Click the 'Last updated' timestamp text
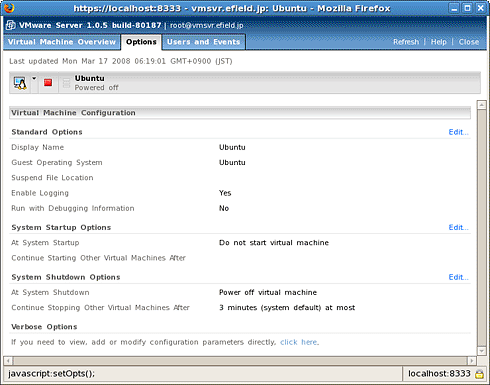 click(121, 61)
